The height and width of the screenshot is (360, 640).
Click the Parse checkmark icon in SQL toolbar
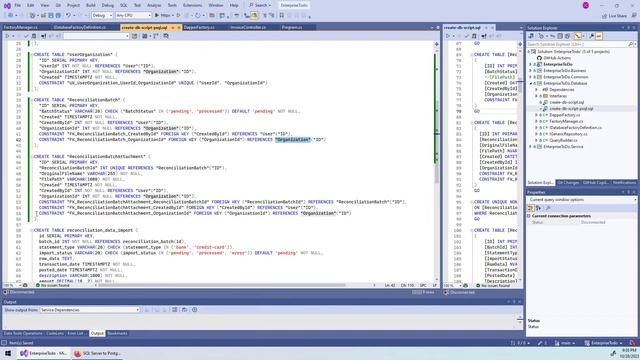point(26,36)
